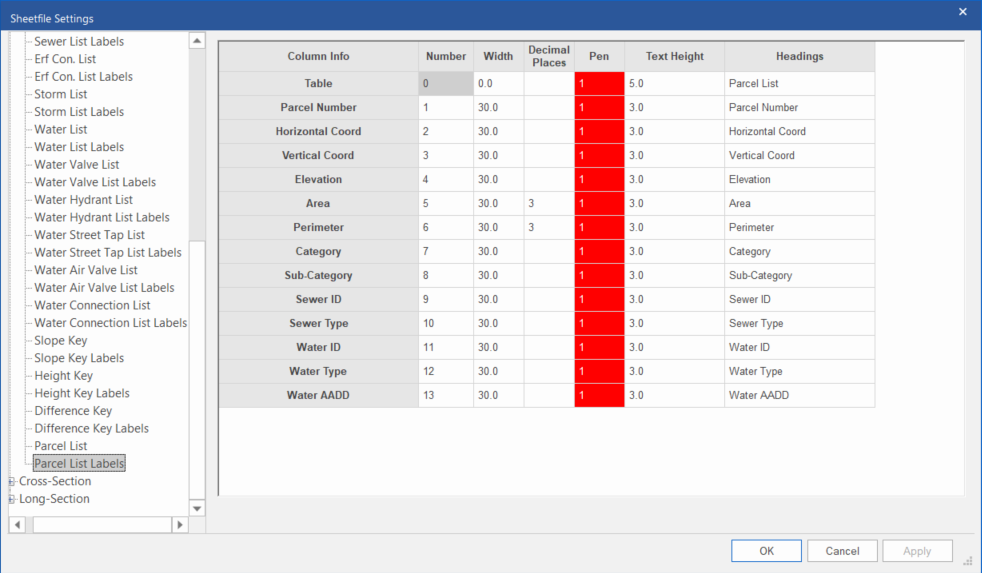982x573 pixels.
Task: Edit Headings cell for Sewer Type
Action: pos(798,324)
